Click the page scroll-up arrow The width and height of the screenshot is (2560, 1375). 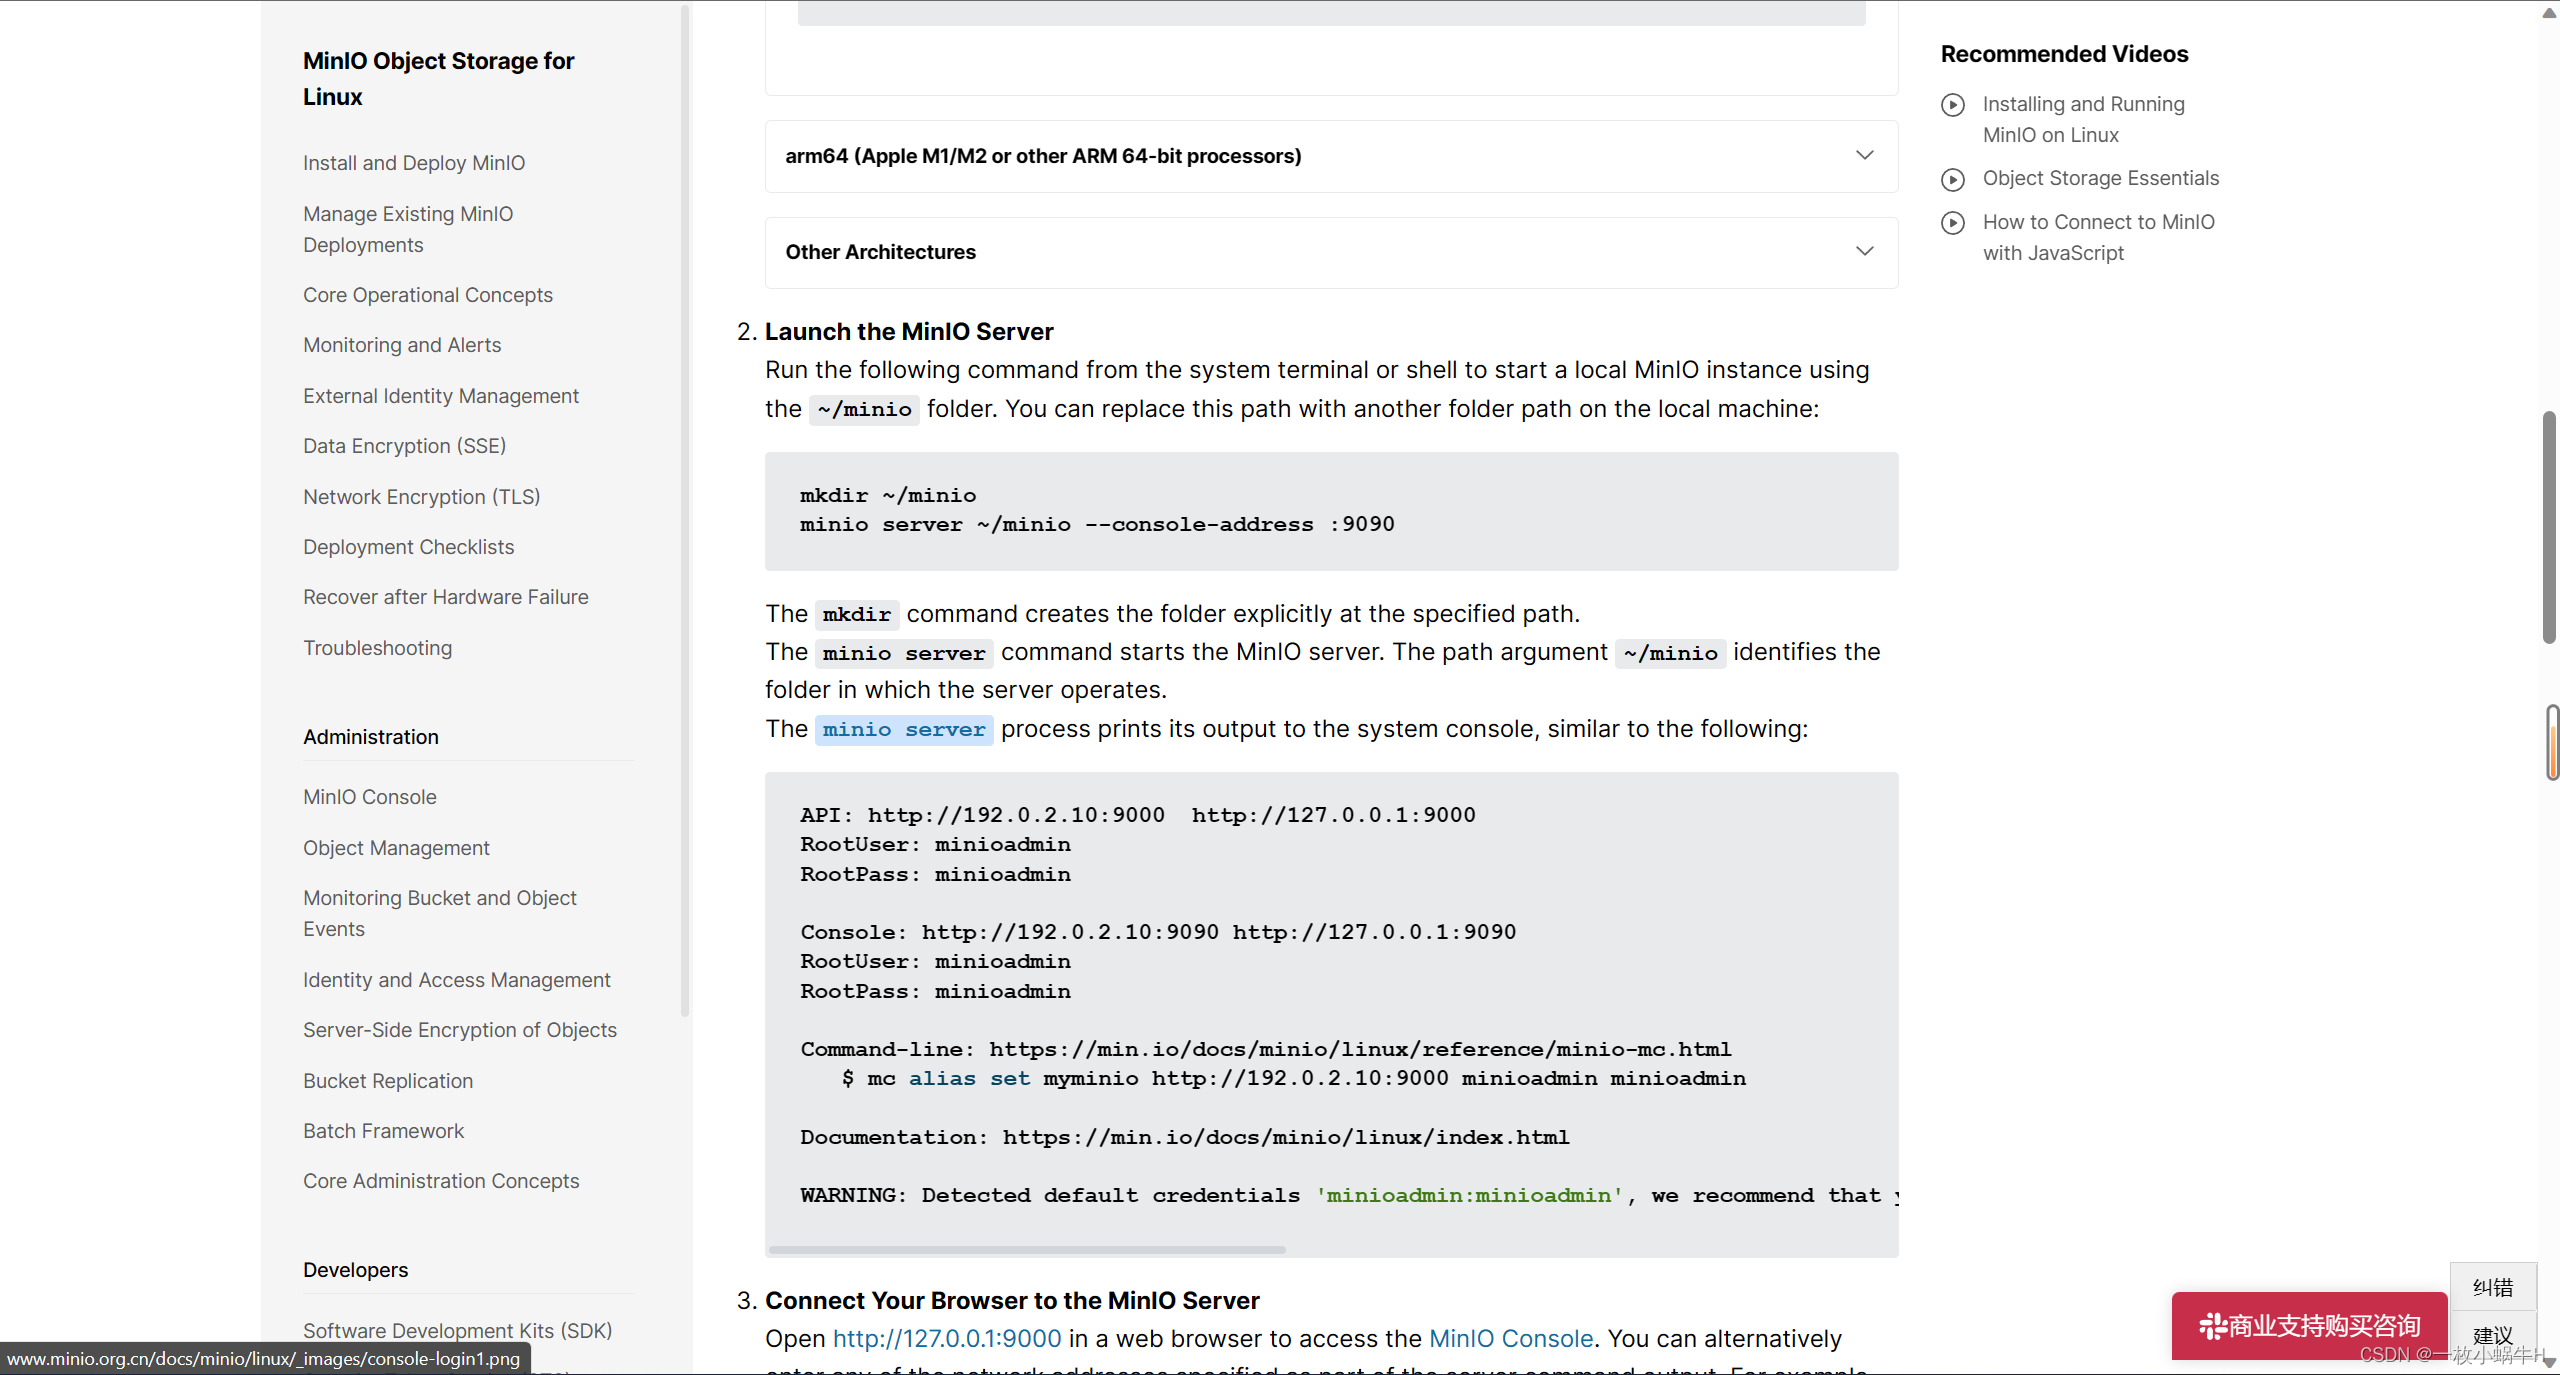pyautogui.click(x=2549, y=12)
